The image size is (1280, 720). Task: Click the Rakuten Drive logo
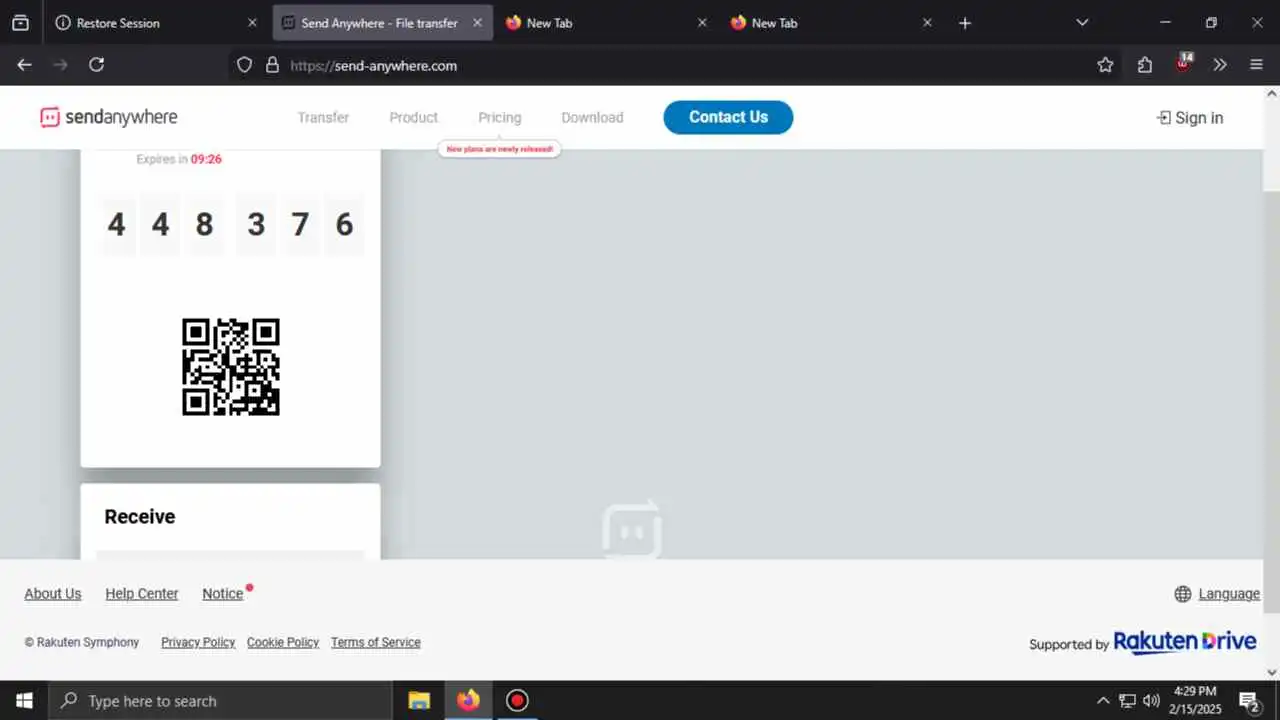point(1185,642)
